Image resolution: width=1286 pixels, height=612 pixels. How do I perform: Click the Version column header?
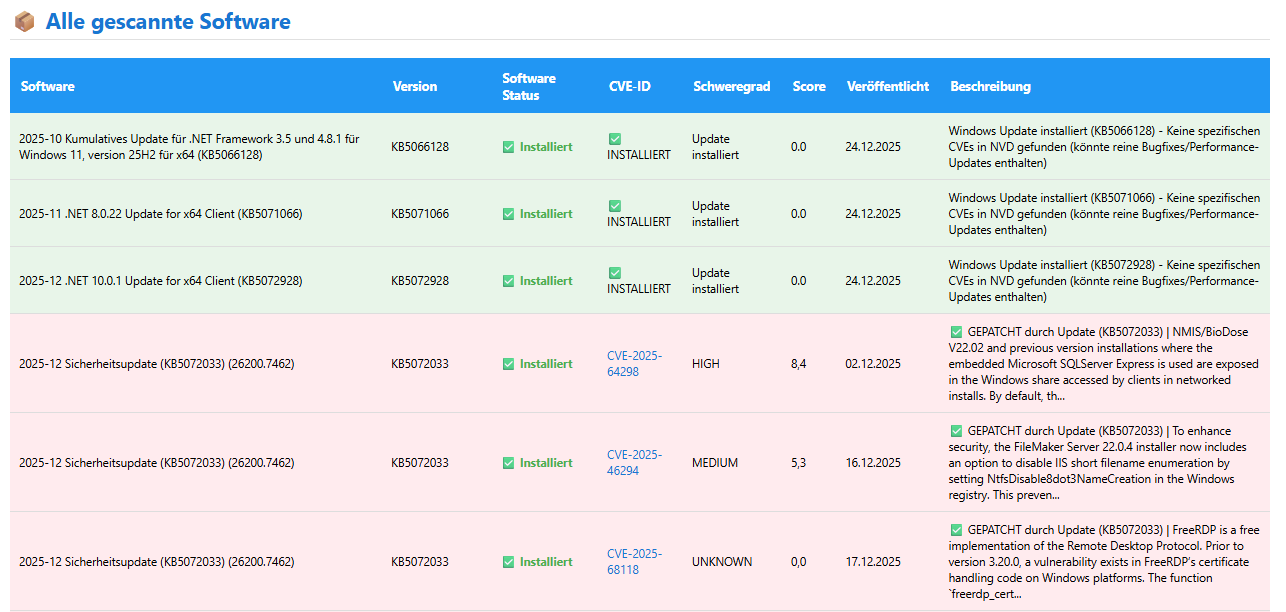click(x=415, y=86)
